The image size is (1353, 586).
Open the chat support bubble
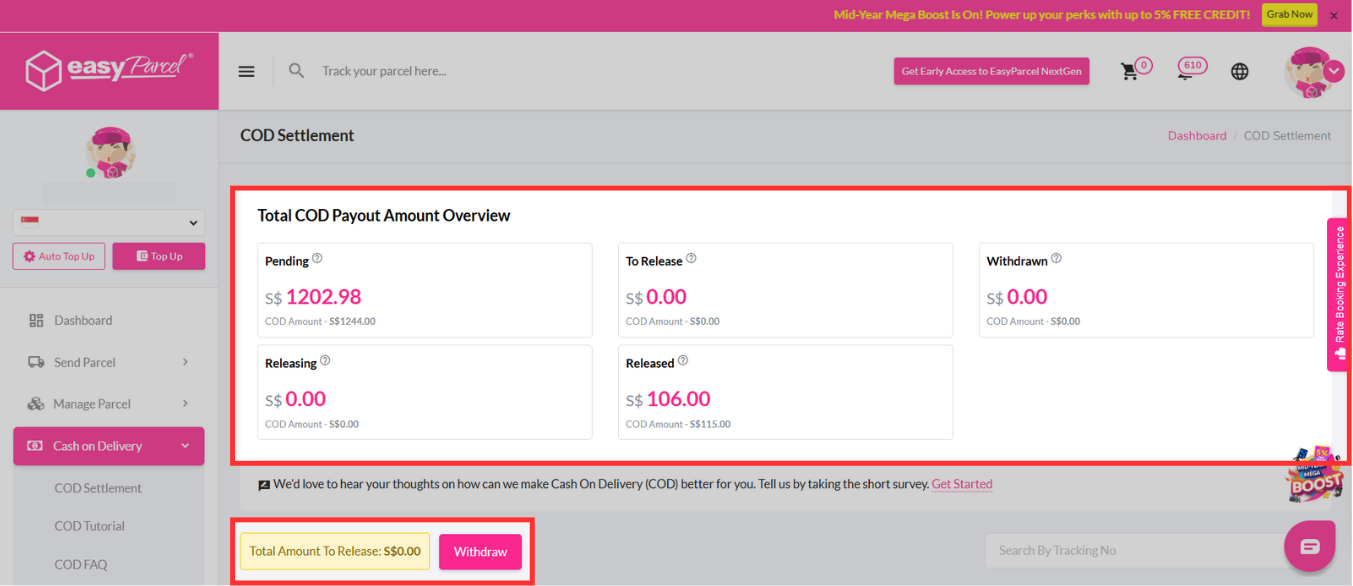coord(1310,546)
